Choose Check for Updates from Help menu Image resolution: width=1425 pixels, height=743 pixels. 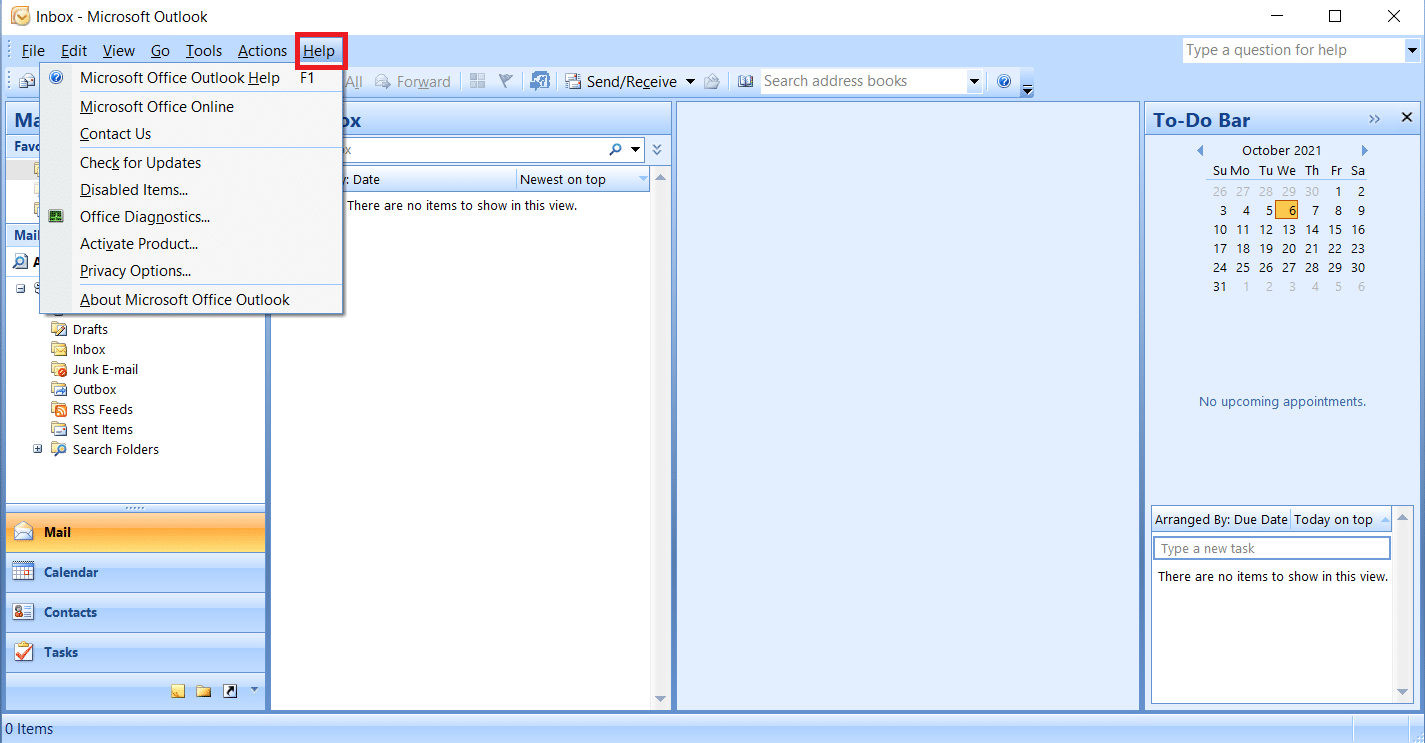140,162
